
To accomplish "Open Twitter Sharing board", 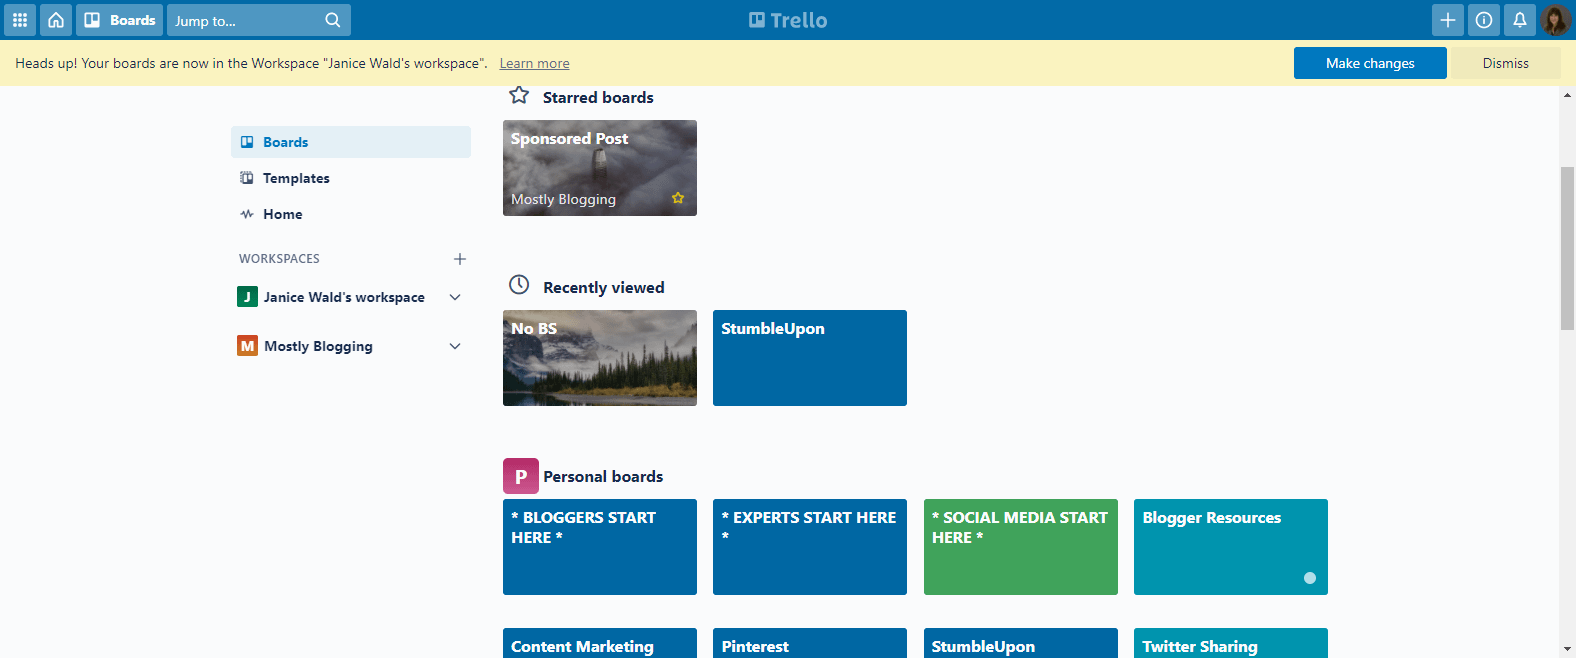I will [x=1231, y=643].
